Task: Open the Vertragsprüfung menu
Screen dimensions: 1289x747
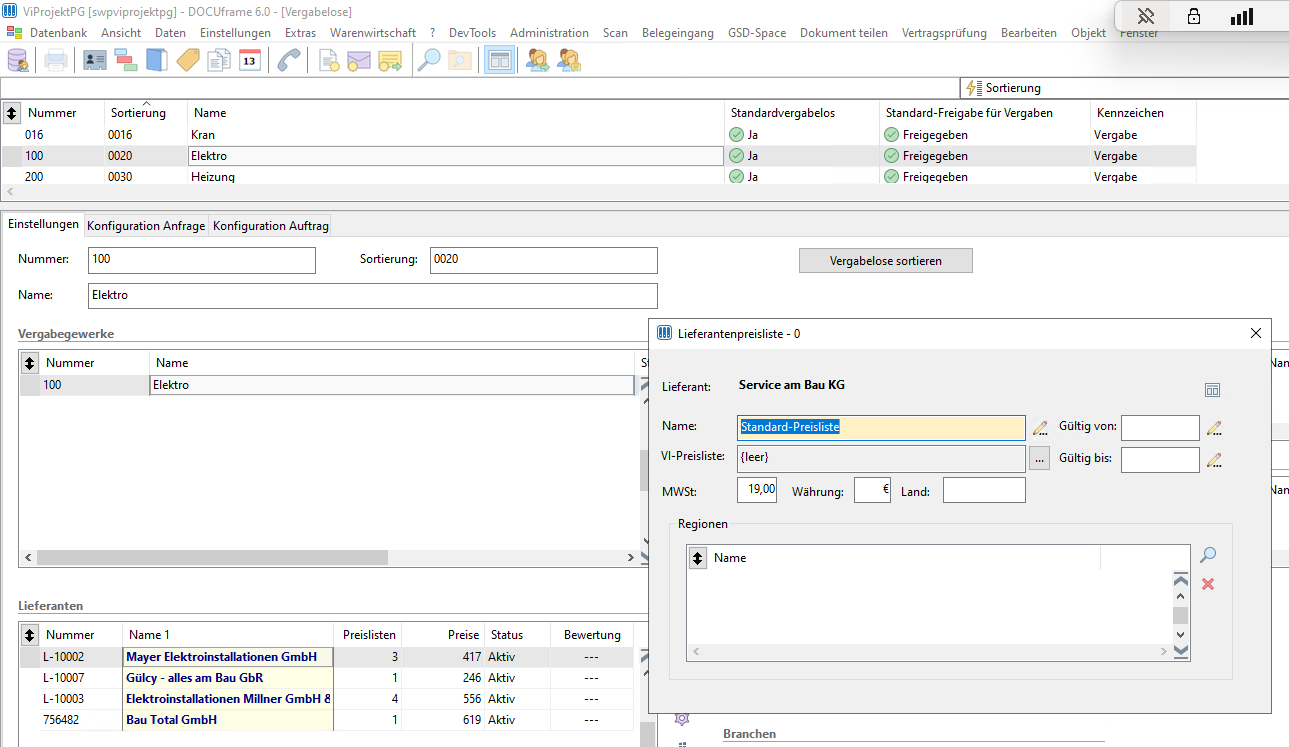Action: point(944,33)
